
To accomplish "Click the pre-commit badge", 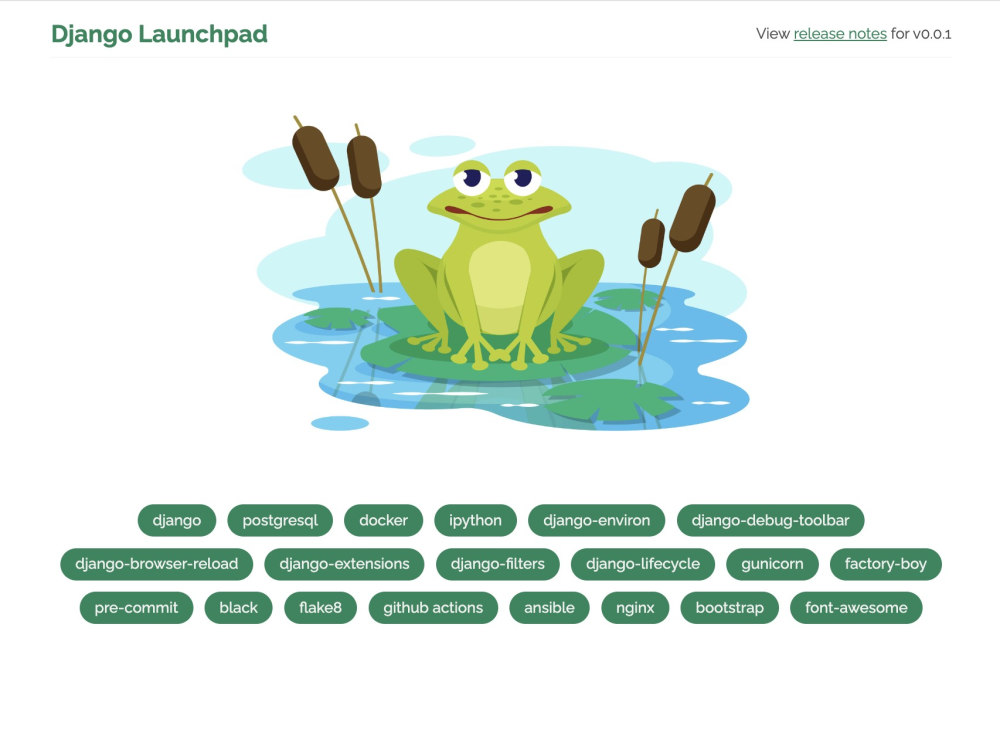I will 136,608.
